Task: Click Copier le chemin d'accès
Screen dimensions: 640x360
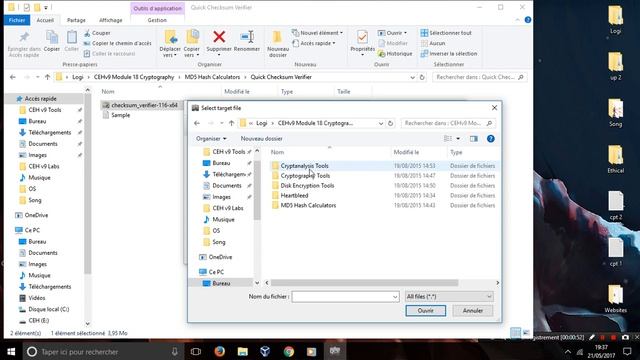Action: [x=118, y=43]
